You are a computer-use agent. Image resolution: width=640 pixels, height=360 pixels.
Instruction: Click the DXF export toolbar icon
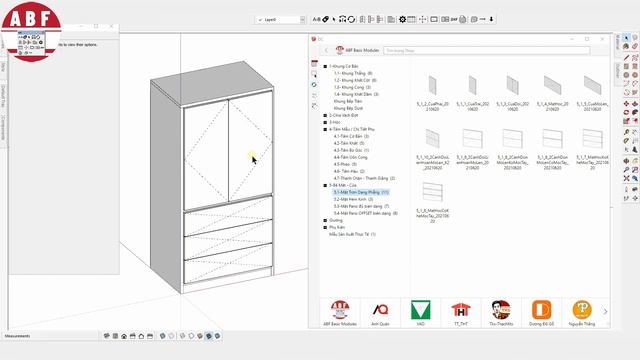coord(454,19)
